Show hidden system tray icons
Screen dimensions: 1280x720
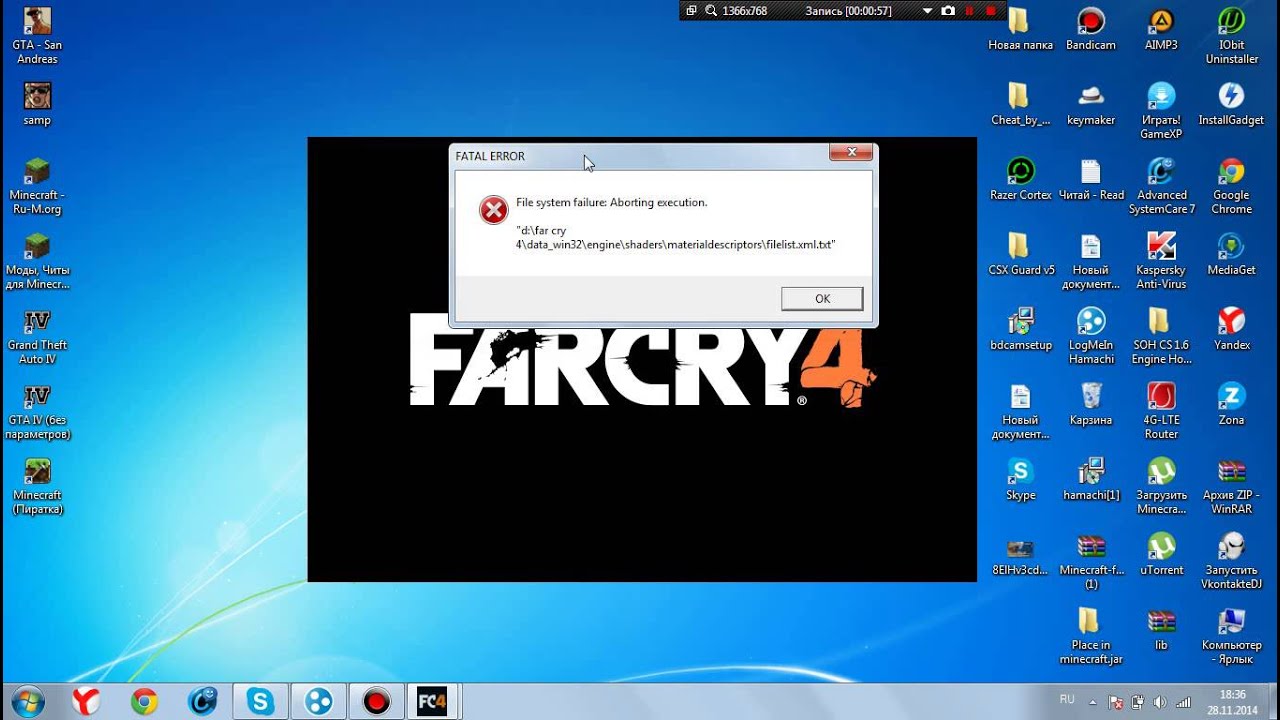pos(1095,702)
